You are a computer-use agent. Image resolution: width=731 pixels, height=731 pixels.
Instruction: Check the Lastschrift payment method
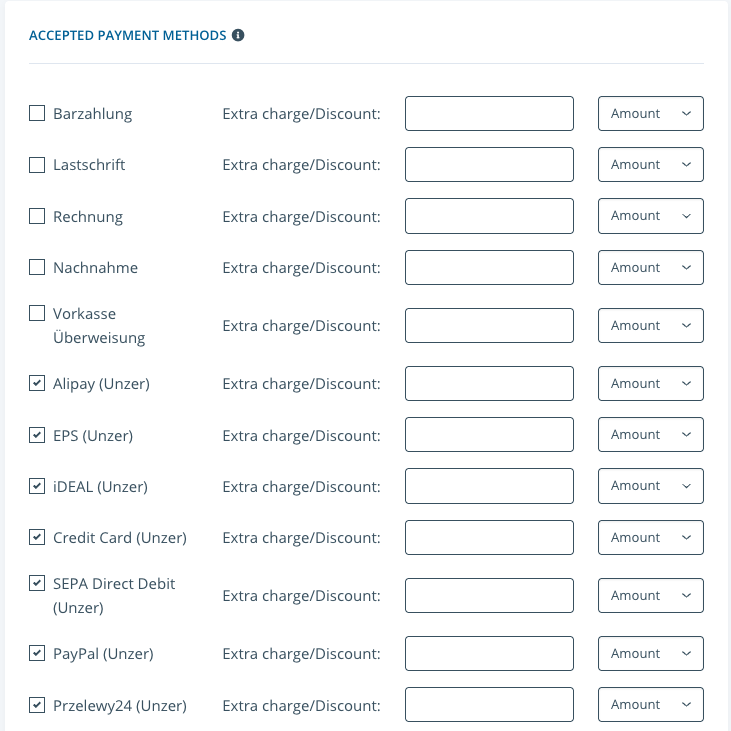tap(37, 164)
